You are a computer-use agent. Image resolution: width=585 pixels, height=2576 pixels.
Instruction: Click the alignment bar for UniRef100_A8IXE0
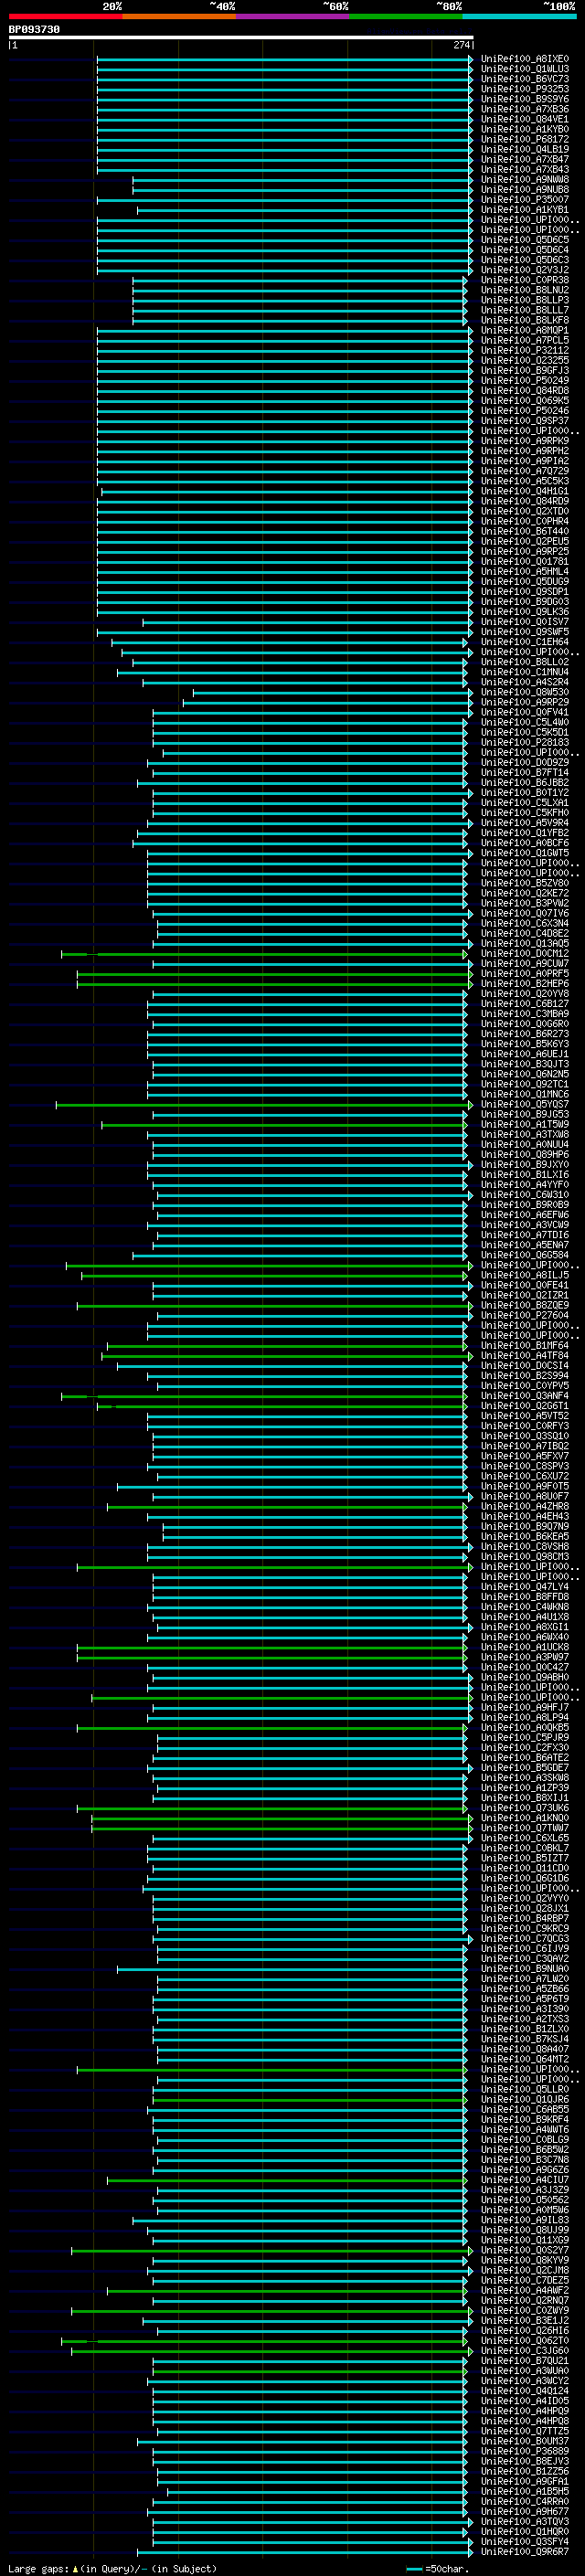click(284, 59)
